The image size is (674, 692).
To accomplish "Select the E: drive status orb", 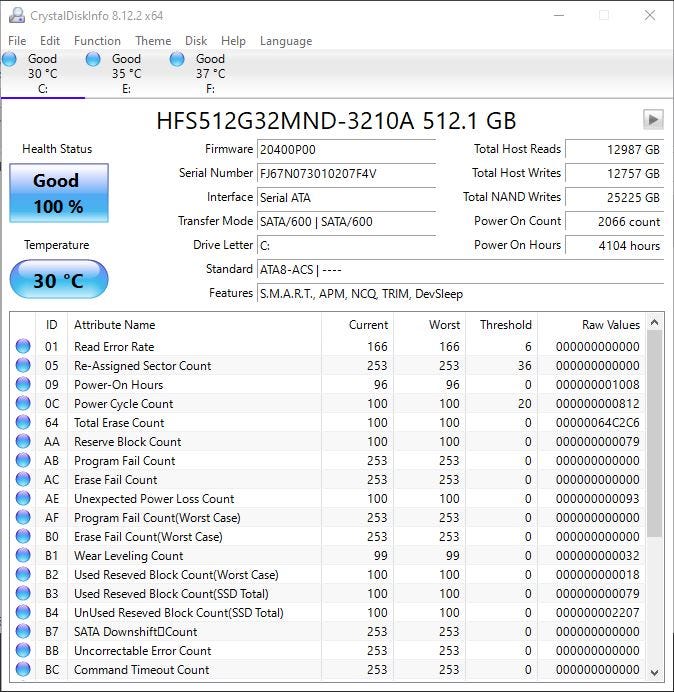I will (x=94, y=60).
